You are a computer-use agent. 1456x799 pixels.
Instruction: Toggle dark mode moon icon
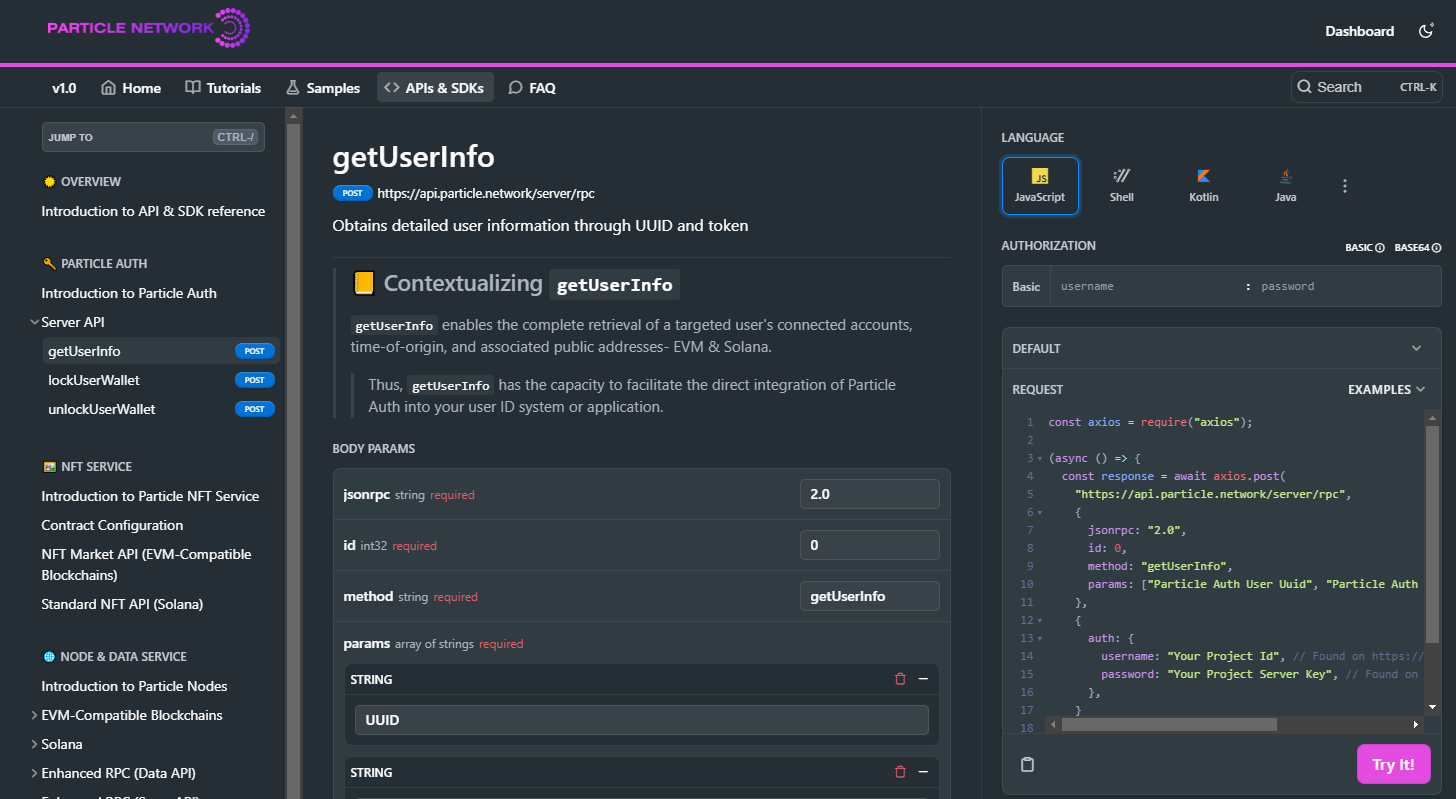1427,31
